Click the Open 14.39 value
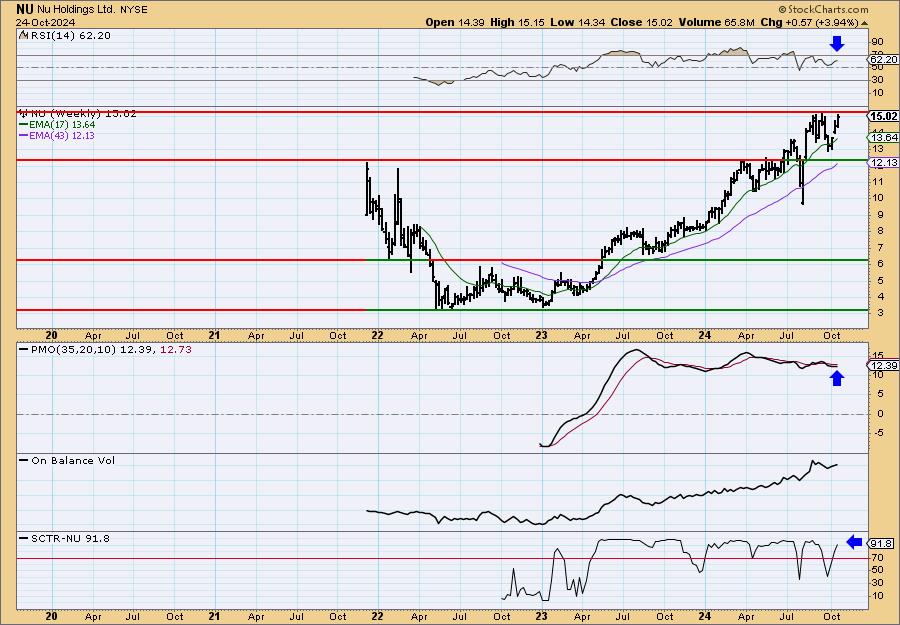Viewport: 900px width, 625px height. (455, 22)
